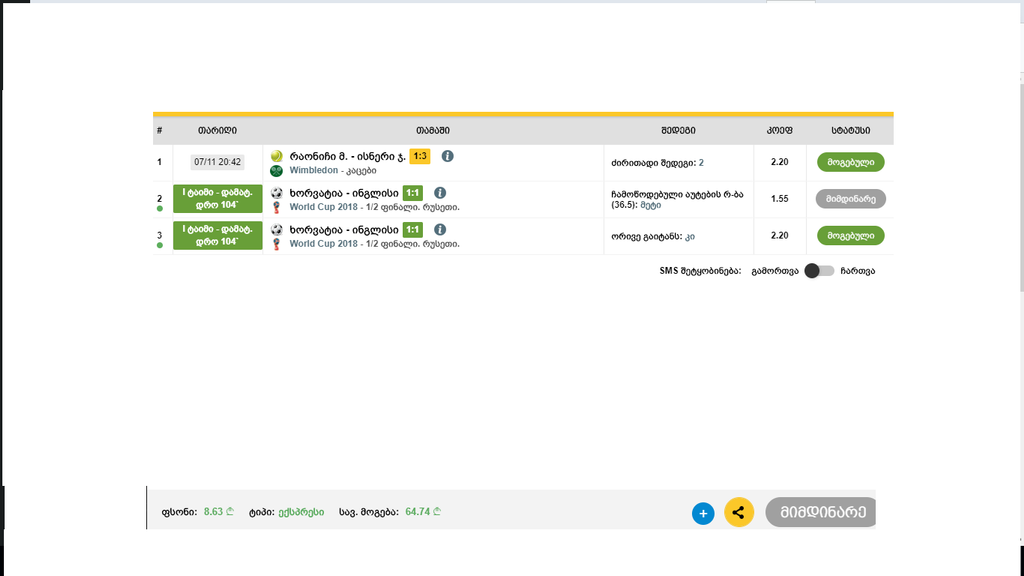Click the soccer ball icon in row 3
This screenshot has width=1024, height=576.
pyautogui.click(x=276, y=229)
